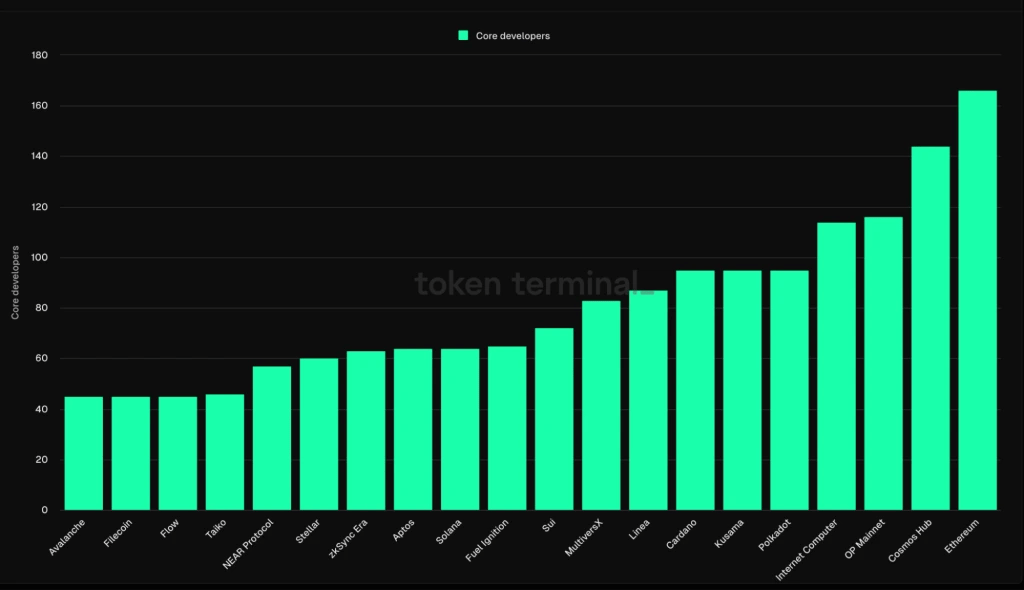1024x590 pixels.
Task: Click the green legend swatch
Action: [x=462, y=33]
